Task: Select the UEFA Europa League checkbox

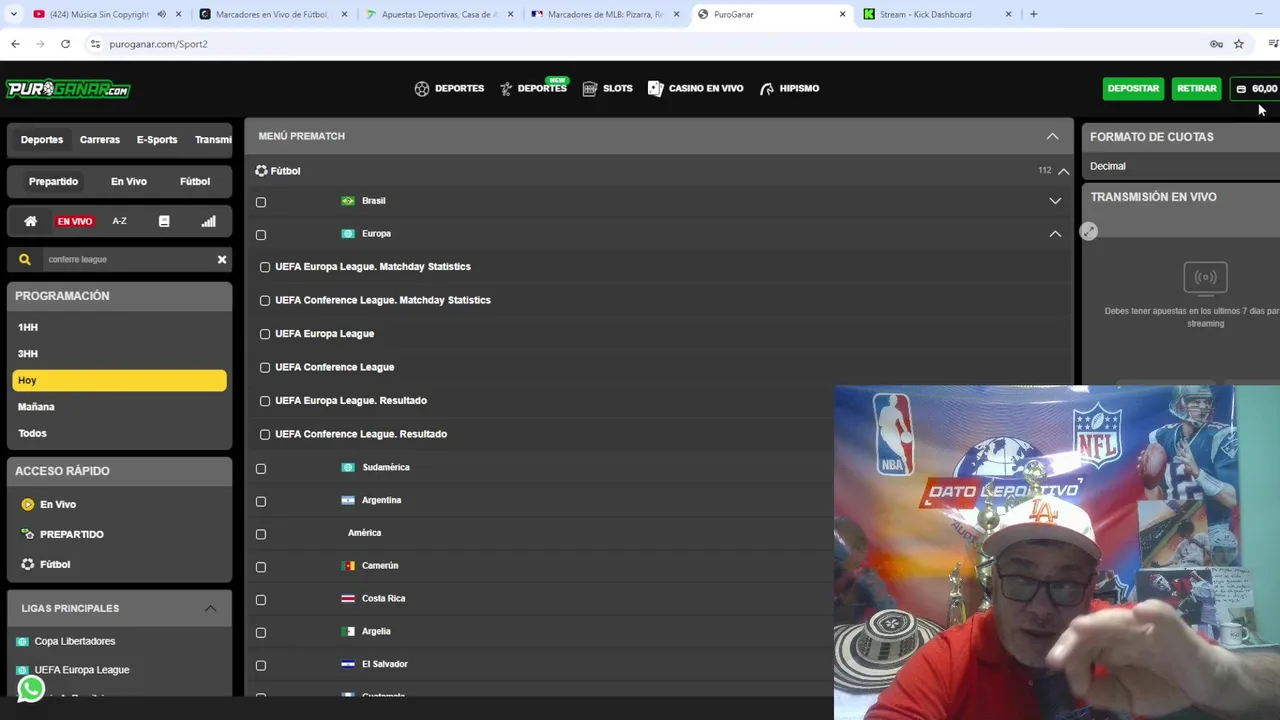Action: (x=265, y=334)
